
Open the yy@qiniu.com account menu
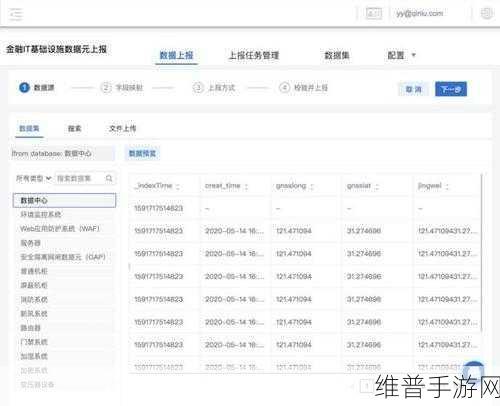pyautogui.click(x=419, y=13)
